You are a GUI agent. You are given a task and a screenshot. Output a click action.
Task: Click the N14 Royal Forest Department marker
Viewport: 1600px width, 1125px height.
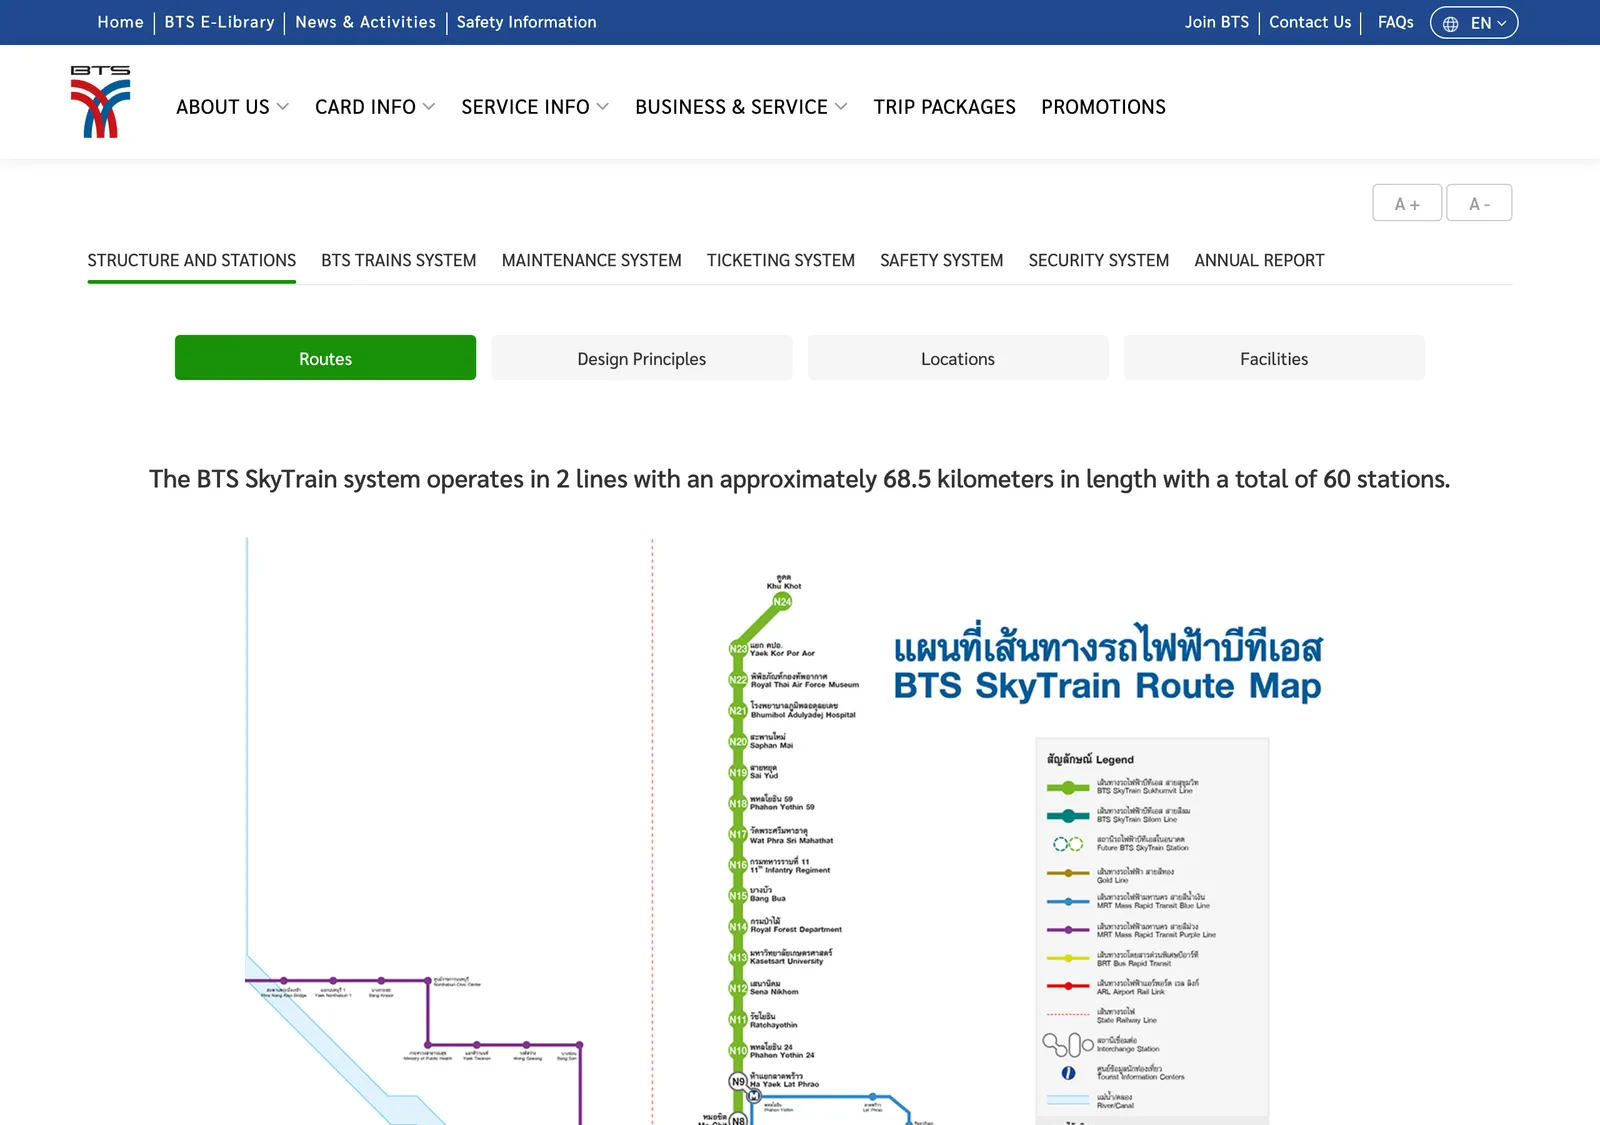tap(738, 927)
